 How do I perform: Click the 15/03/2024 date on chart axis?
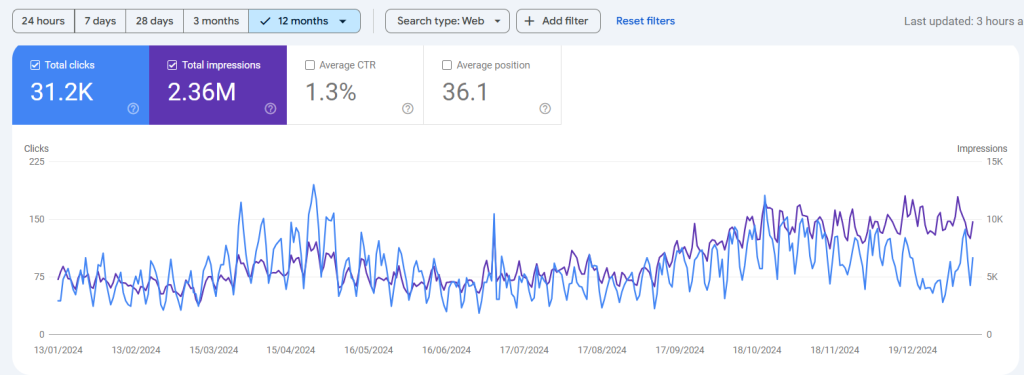click(x=214, y=350)
